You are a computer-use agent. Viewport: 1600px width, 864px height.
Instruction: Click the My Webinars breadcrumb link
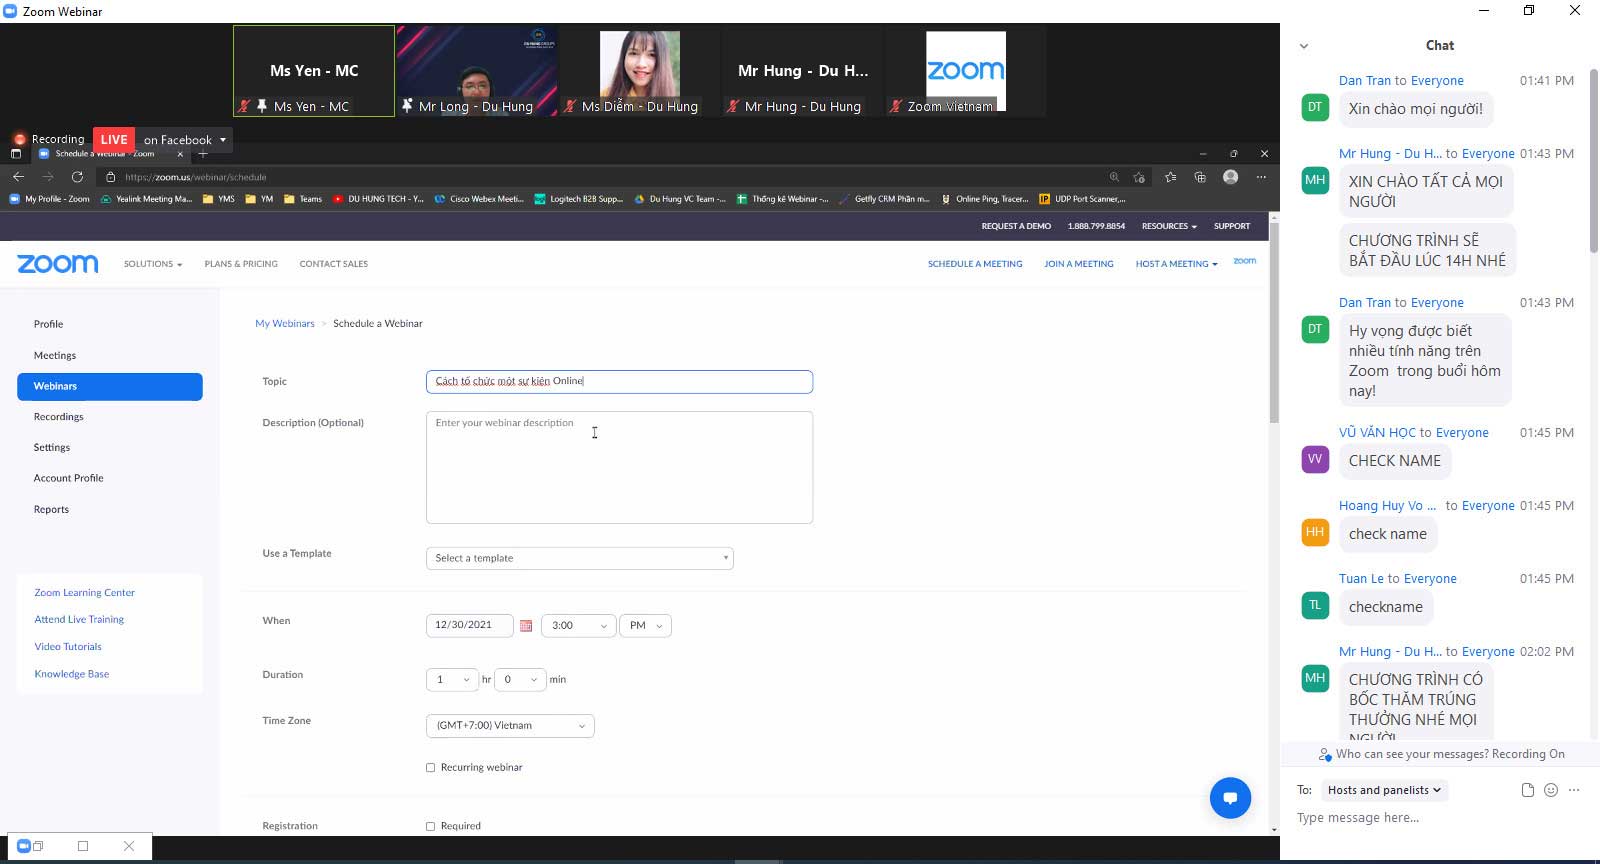point(285,324)
